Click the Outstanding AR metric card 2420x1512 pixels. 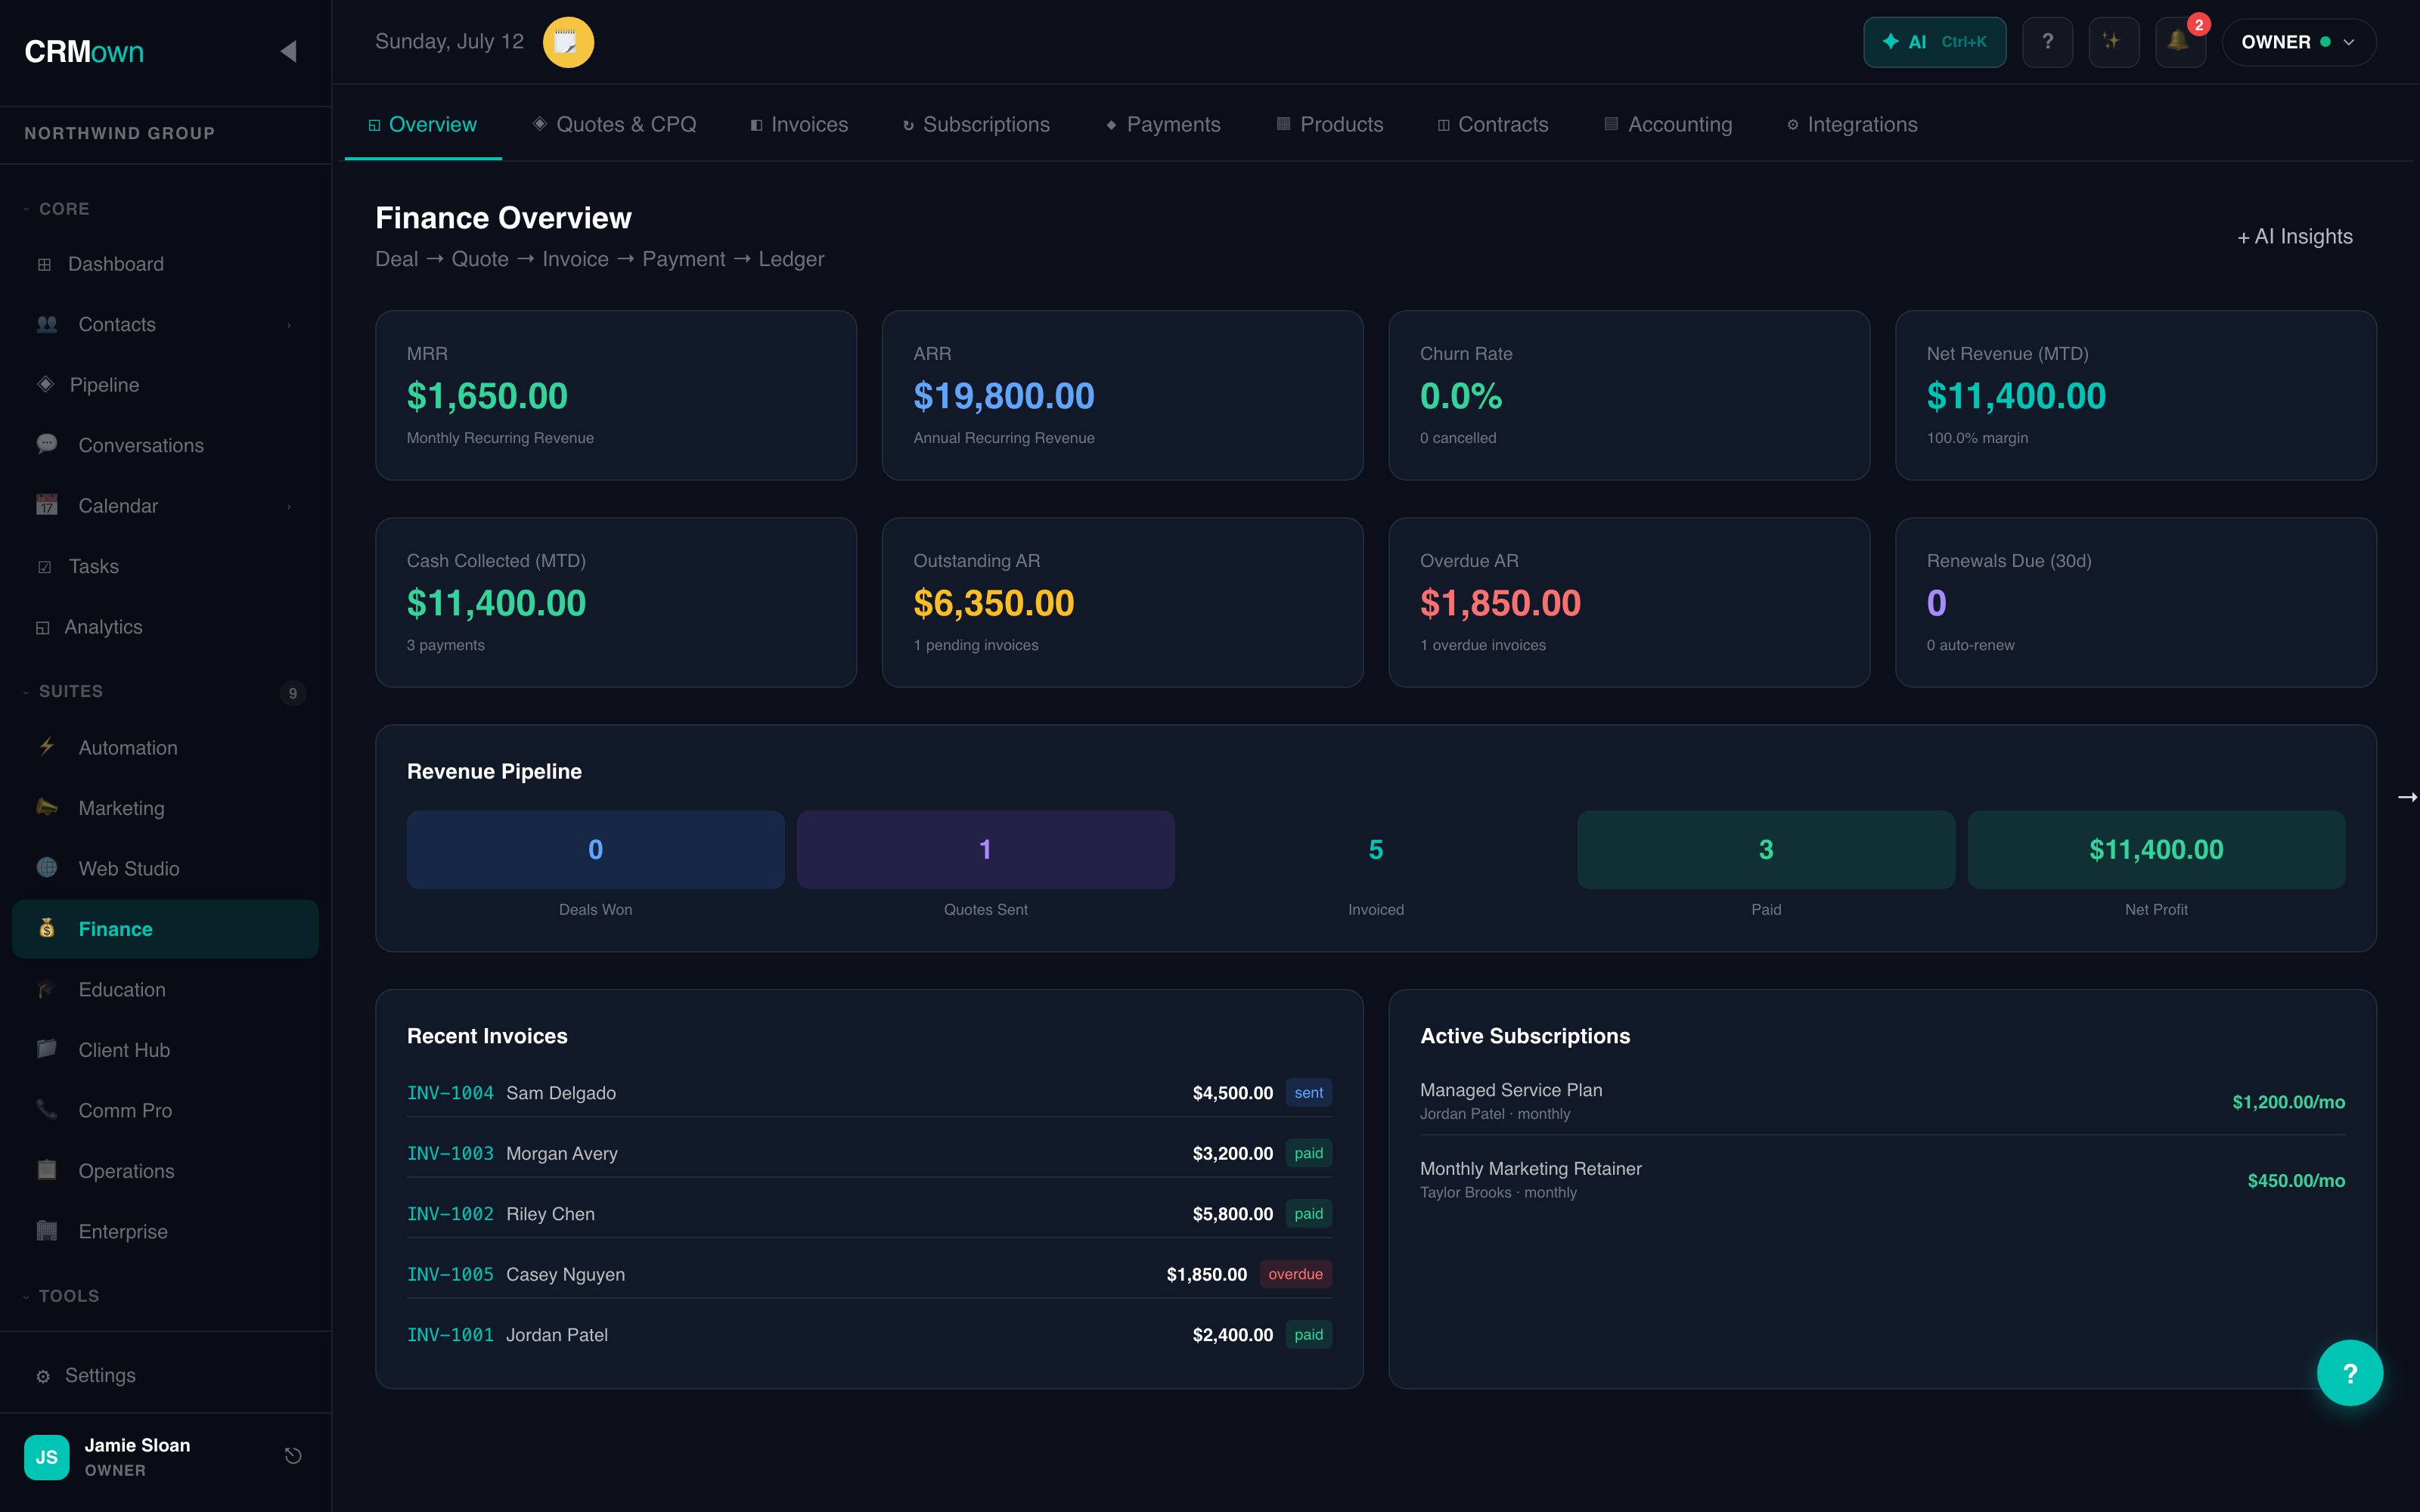click(x=1122, y=602)
